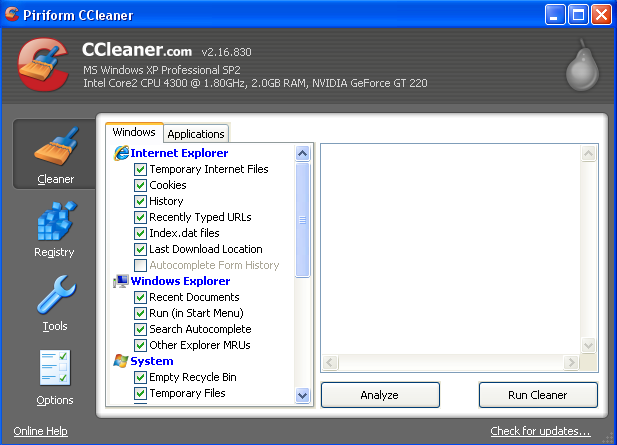Toggle Run (in Start Menu) checkbox

coord(140,314)
